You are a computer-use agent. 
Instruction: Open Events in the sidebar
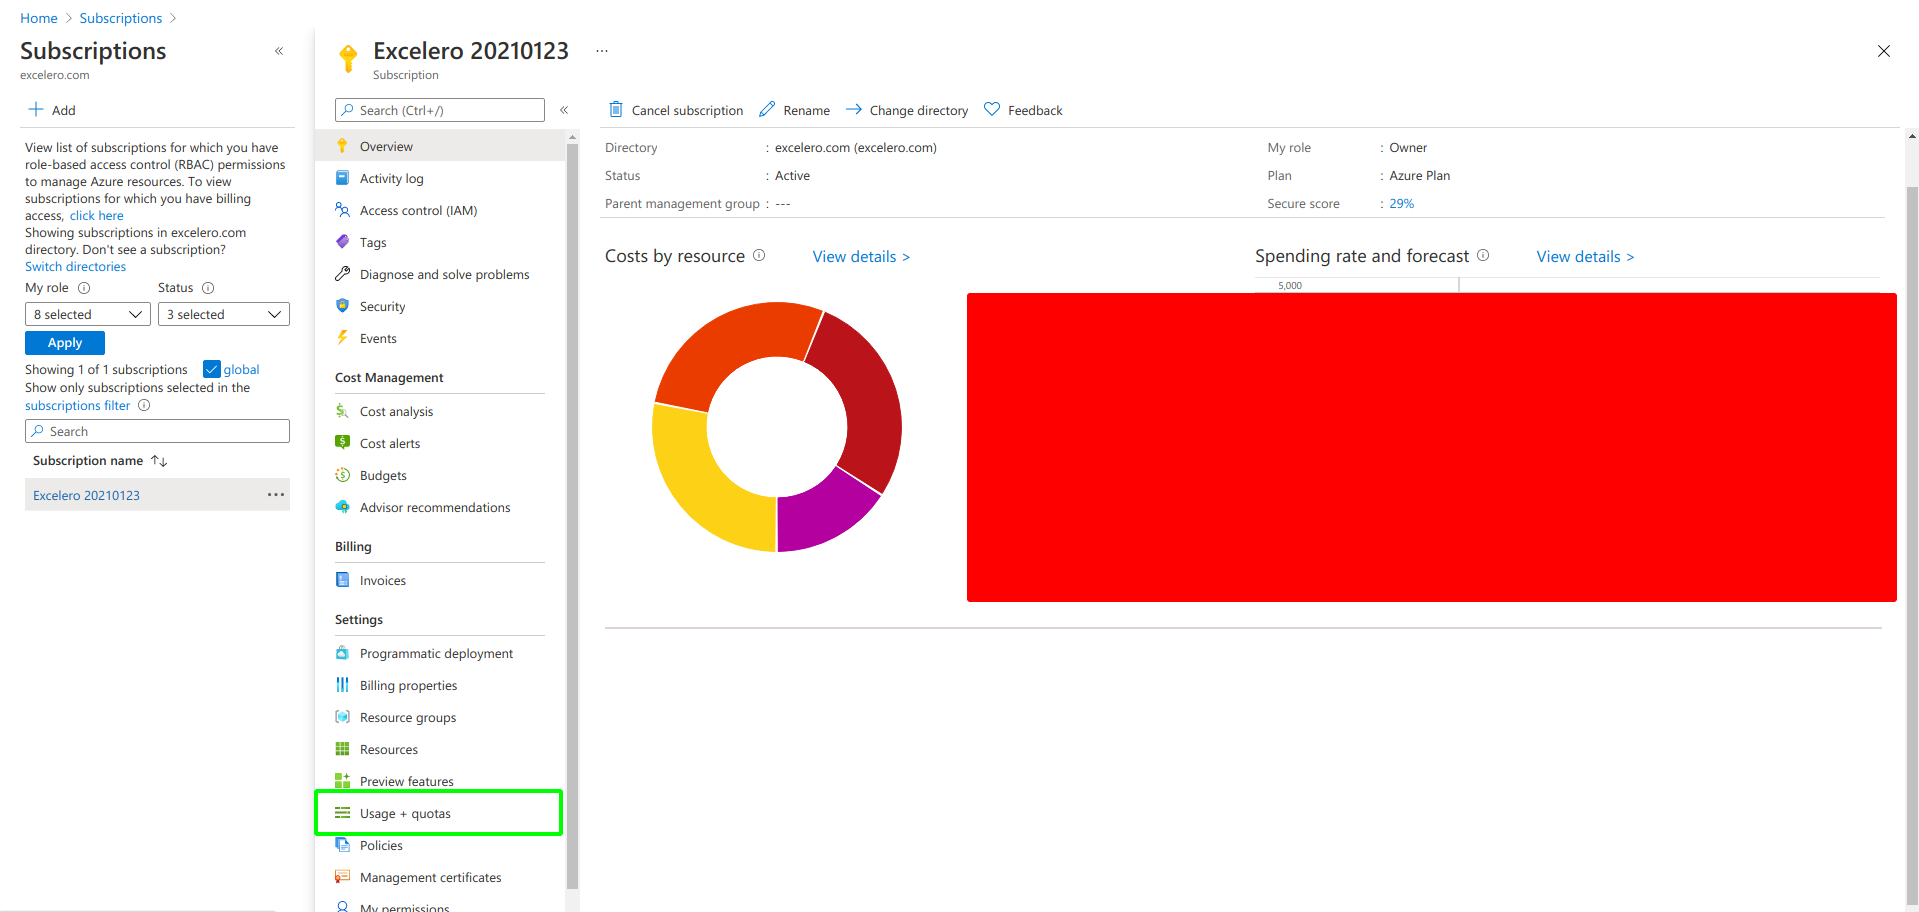tap(377, 338)
